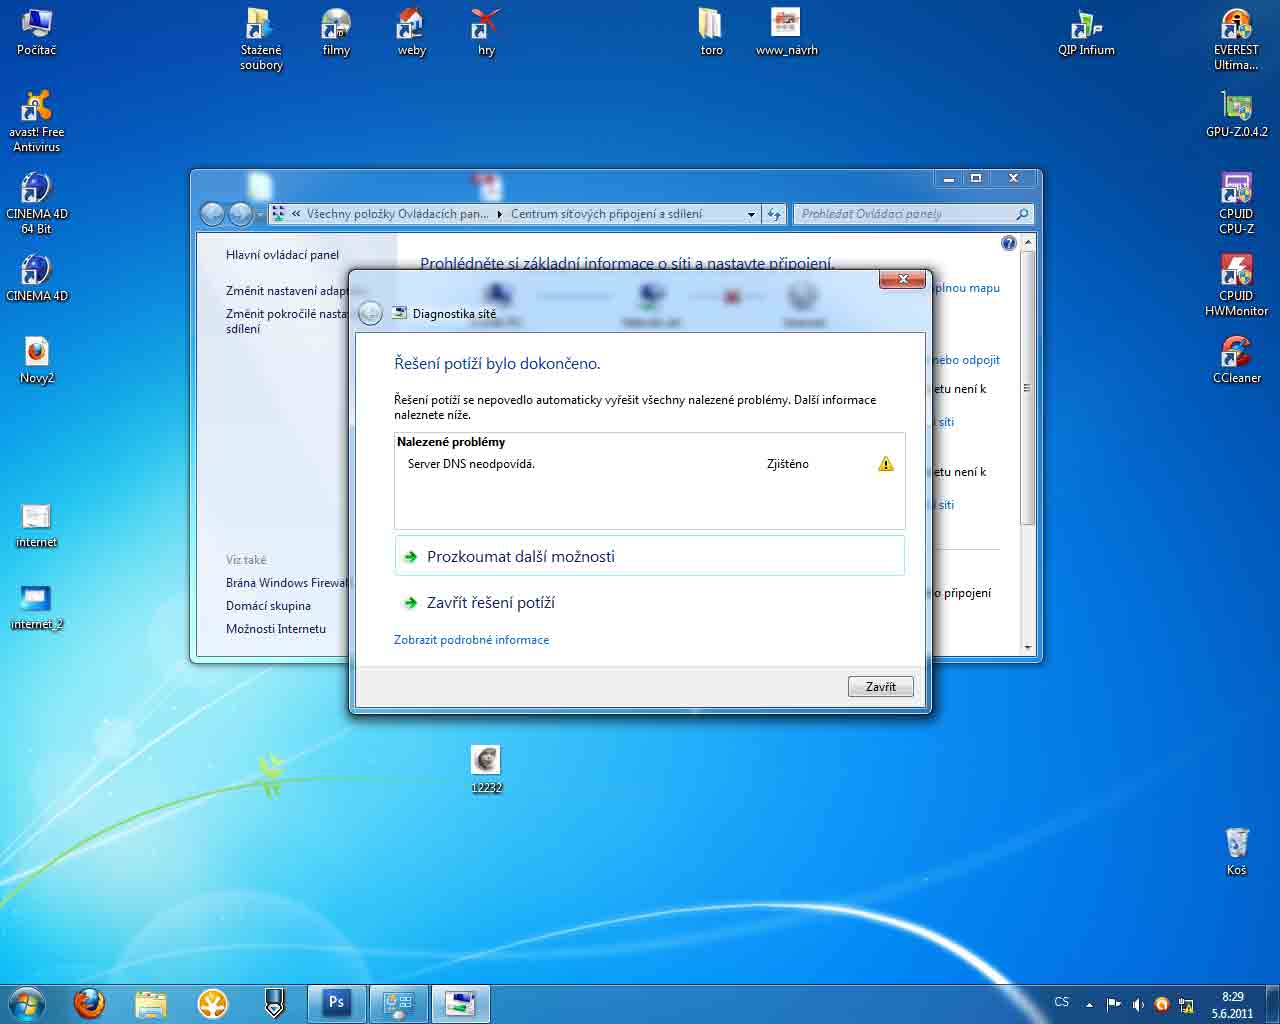The width and height of the screenshot is (1280, 1024).
Task: Click the Prohledat Ovládací panely search field
Action: (x=905, y=214)
